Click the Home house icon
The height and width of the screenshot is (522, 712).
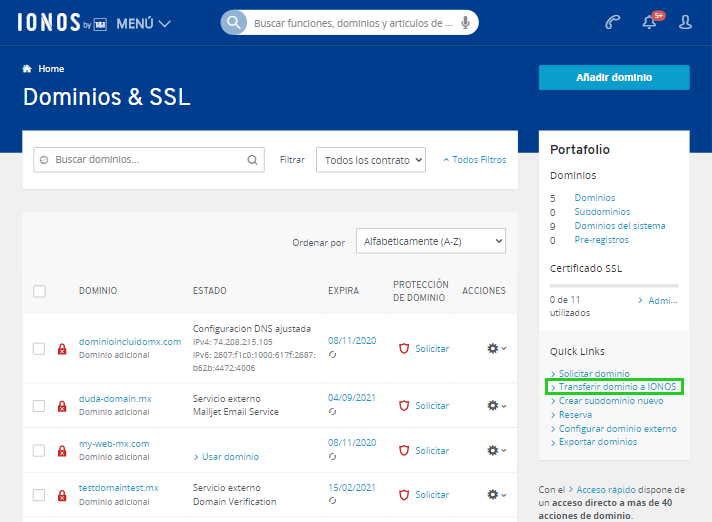pos(27,69)
